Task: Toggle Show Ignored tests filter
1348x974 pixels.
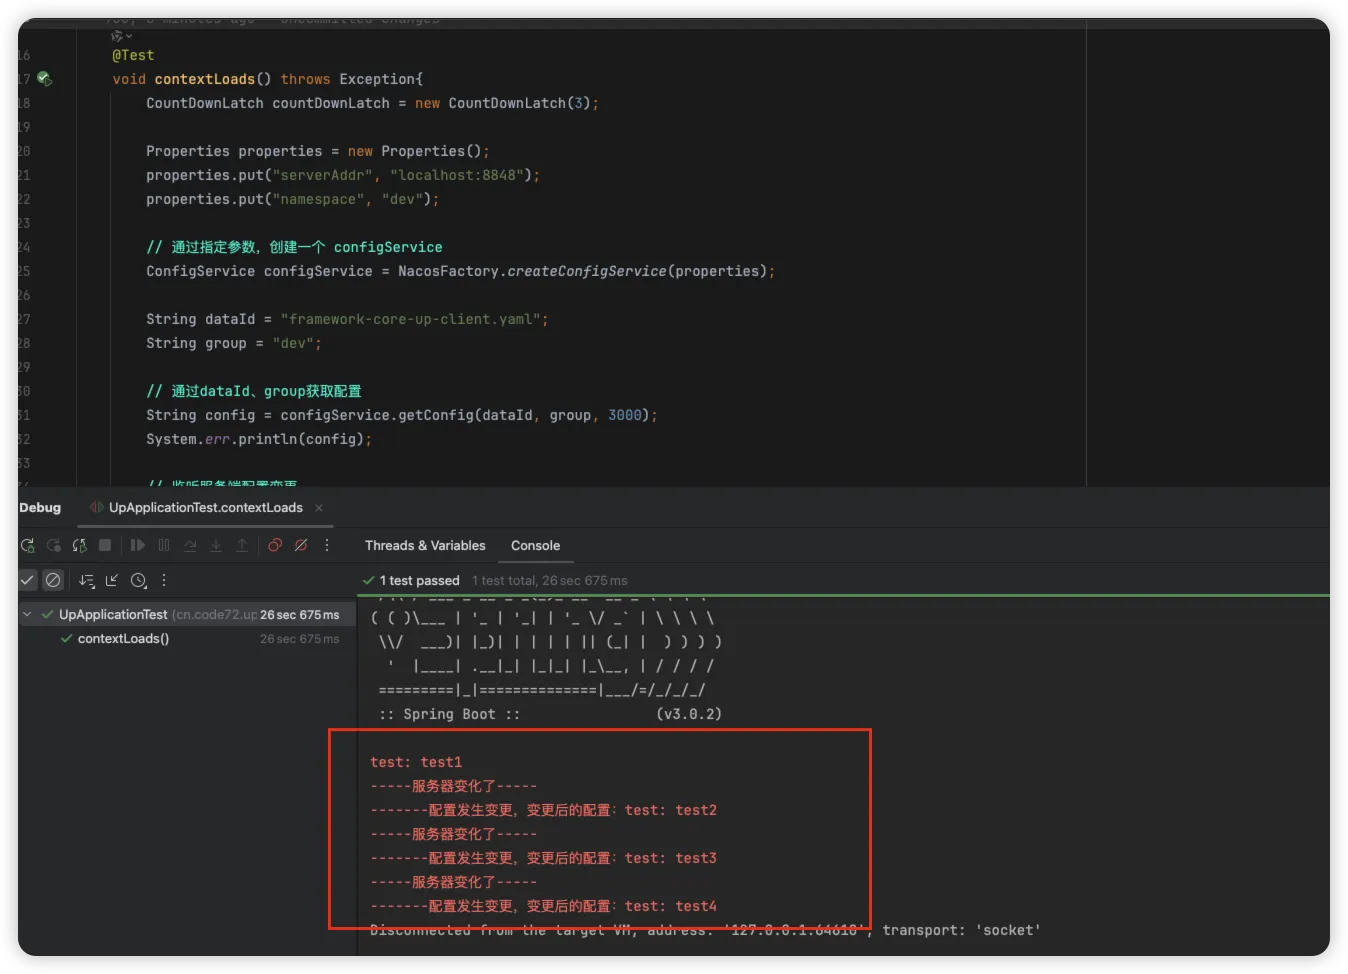Action: point(54,580)
